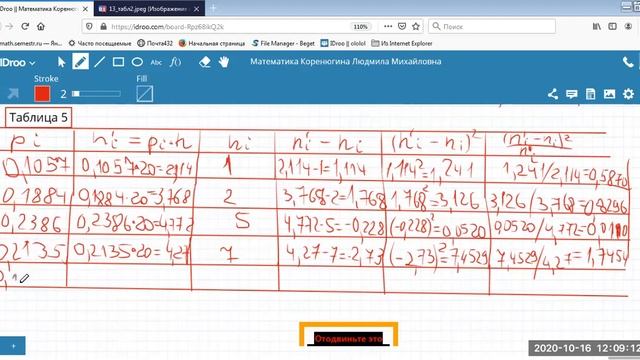
Task: Open the IDroo settings gear
Action: tap(628, 94)
